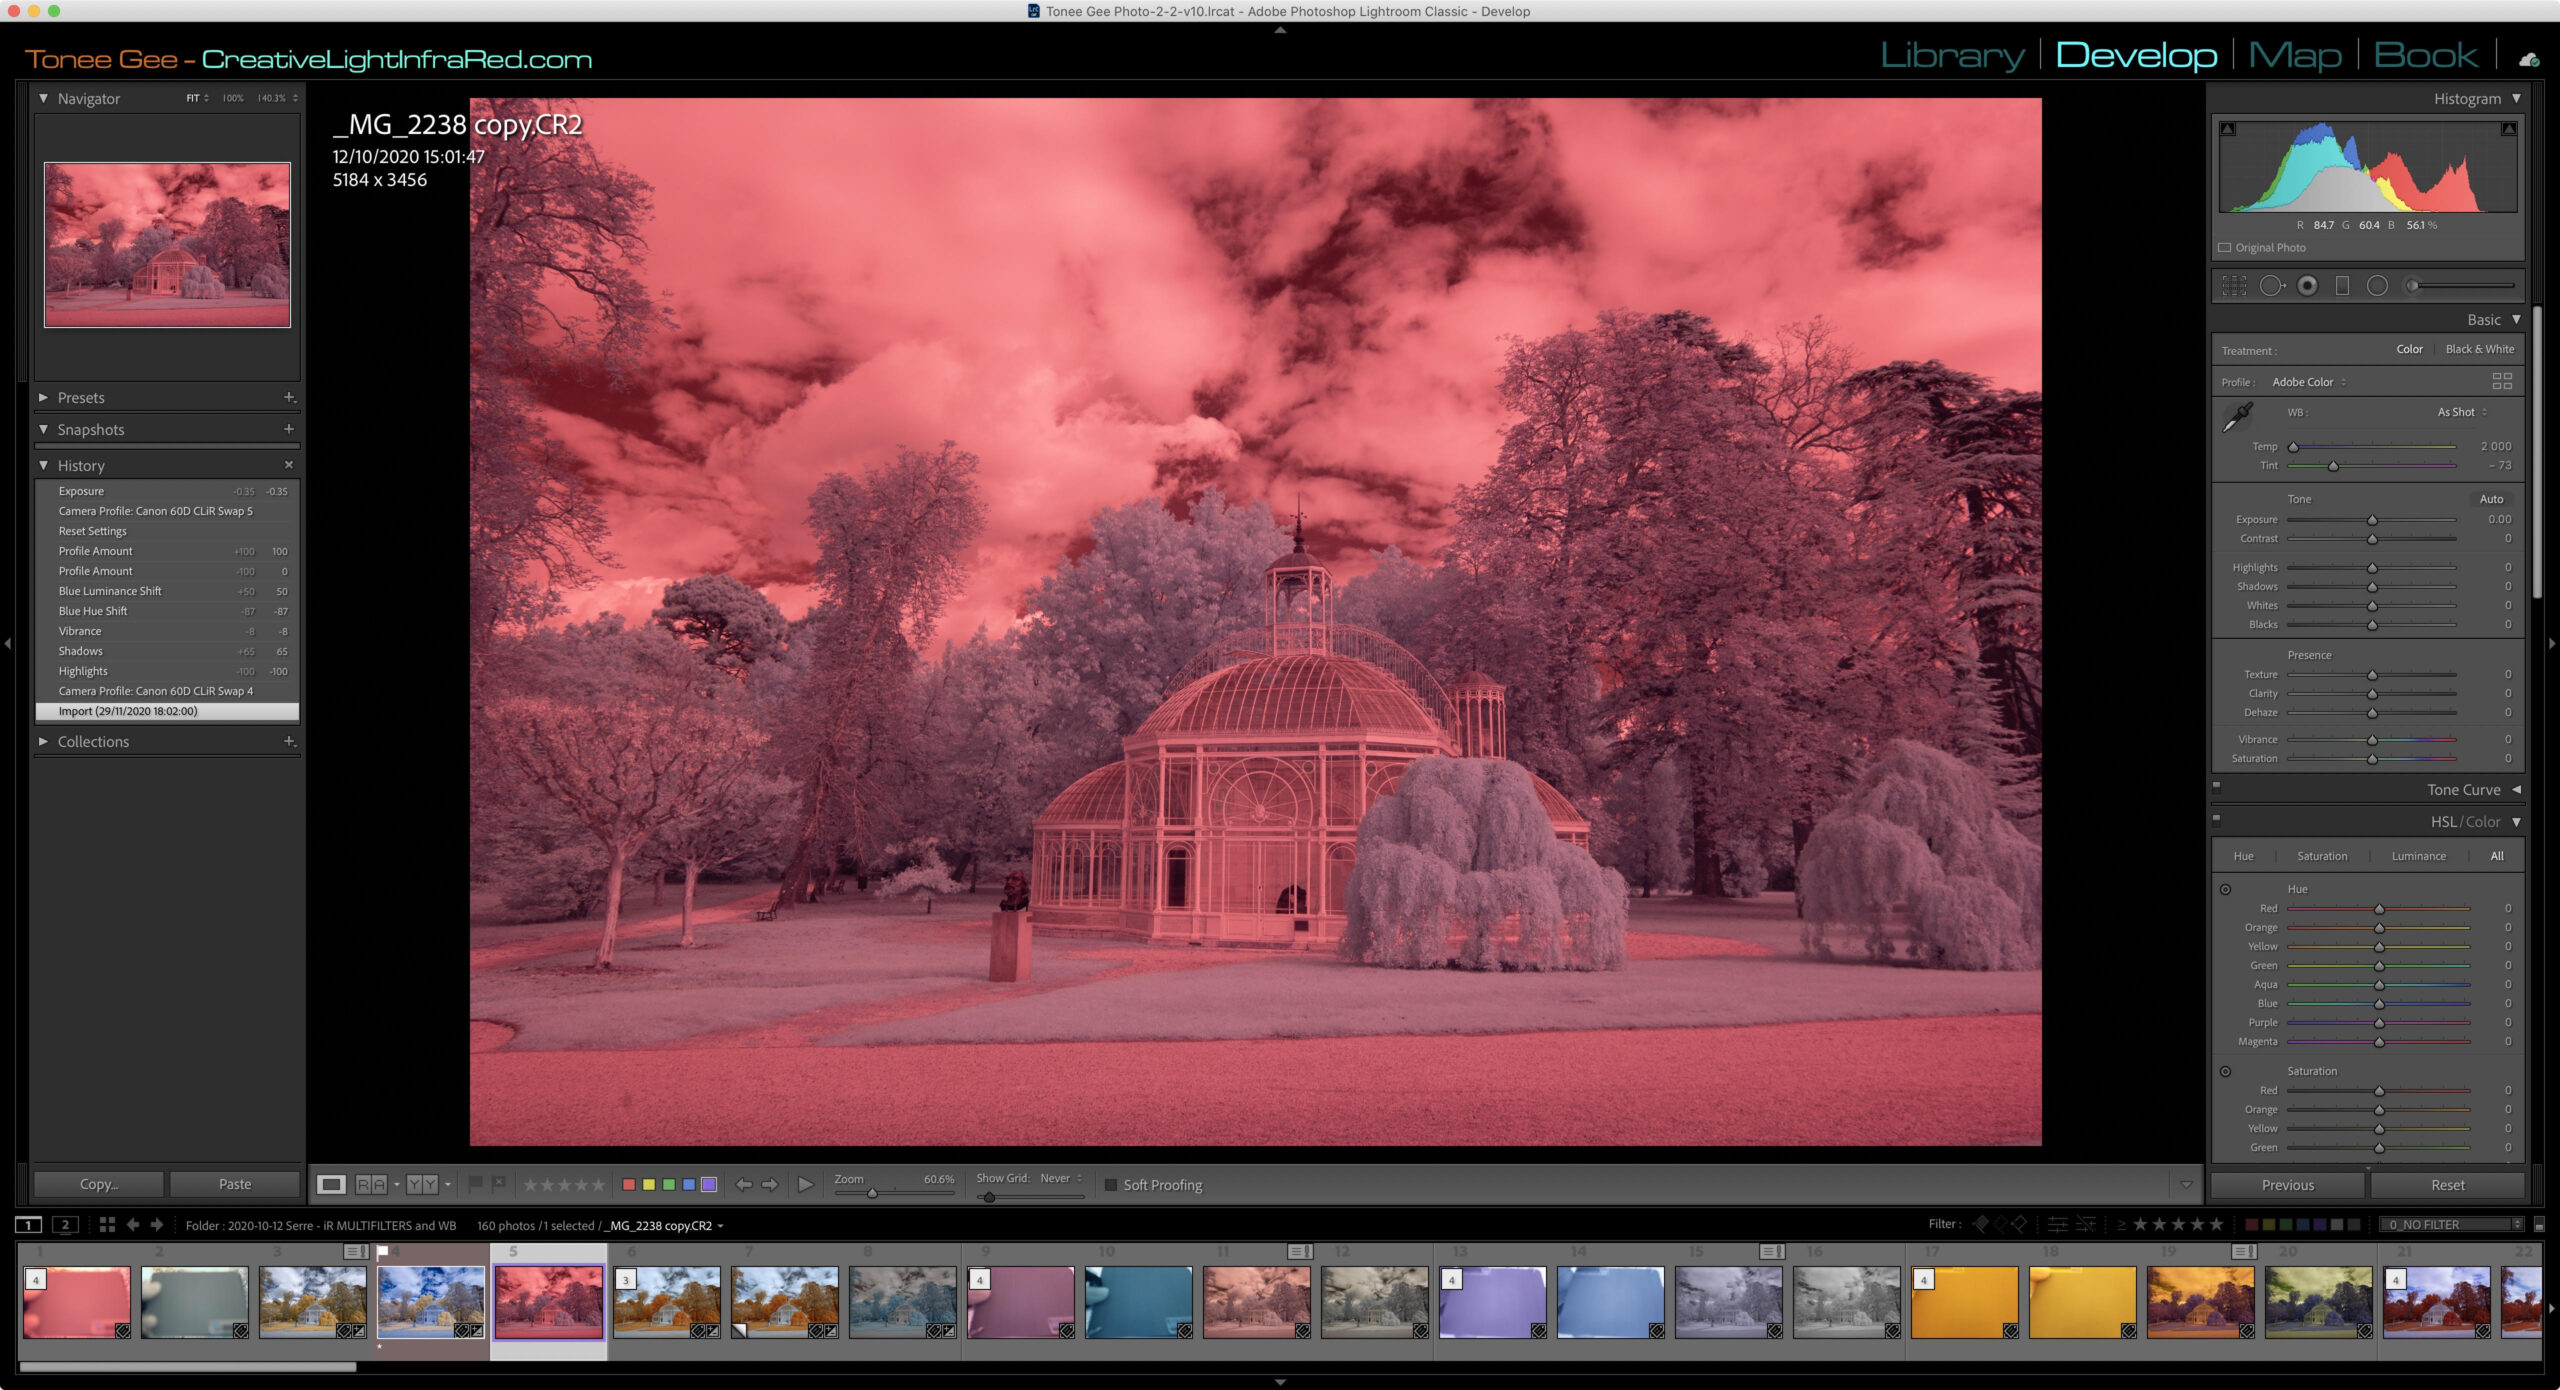Screen dimensions: 2560x1390
Task: Switch to Loupe view mode
Action: click(331, 1185)
